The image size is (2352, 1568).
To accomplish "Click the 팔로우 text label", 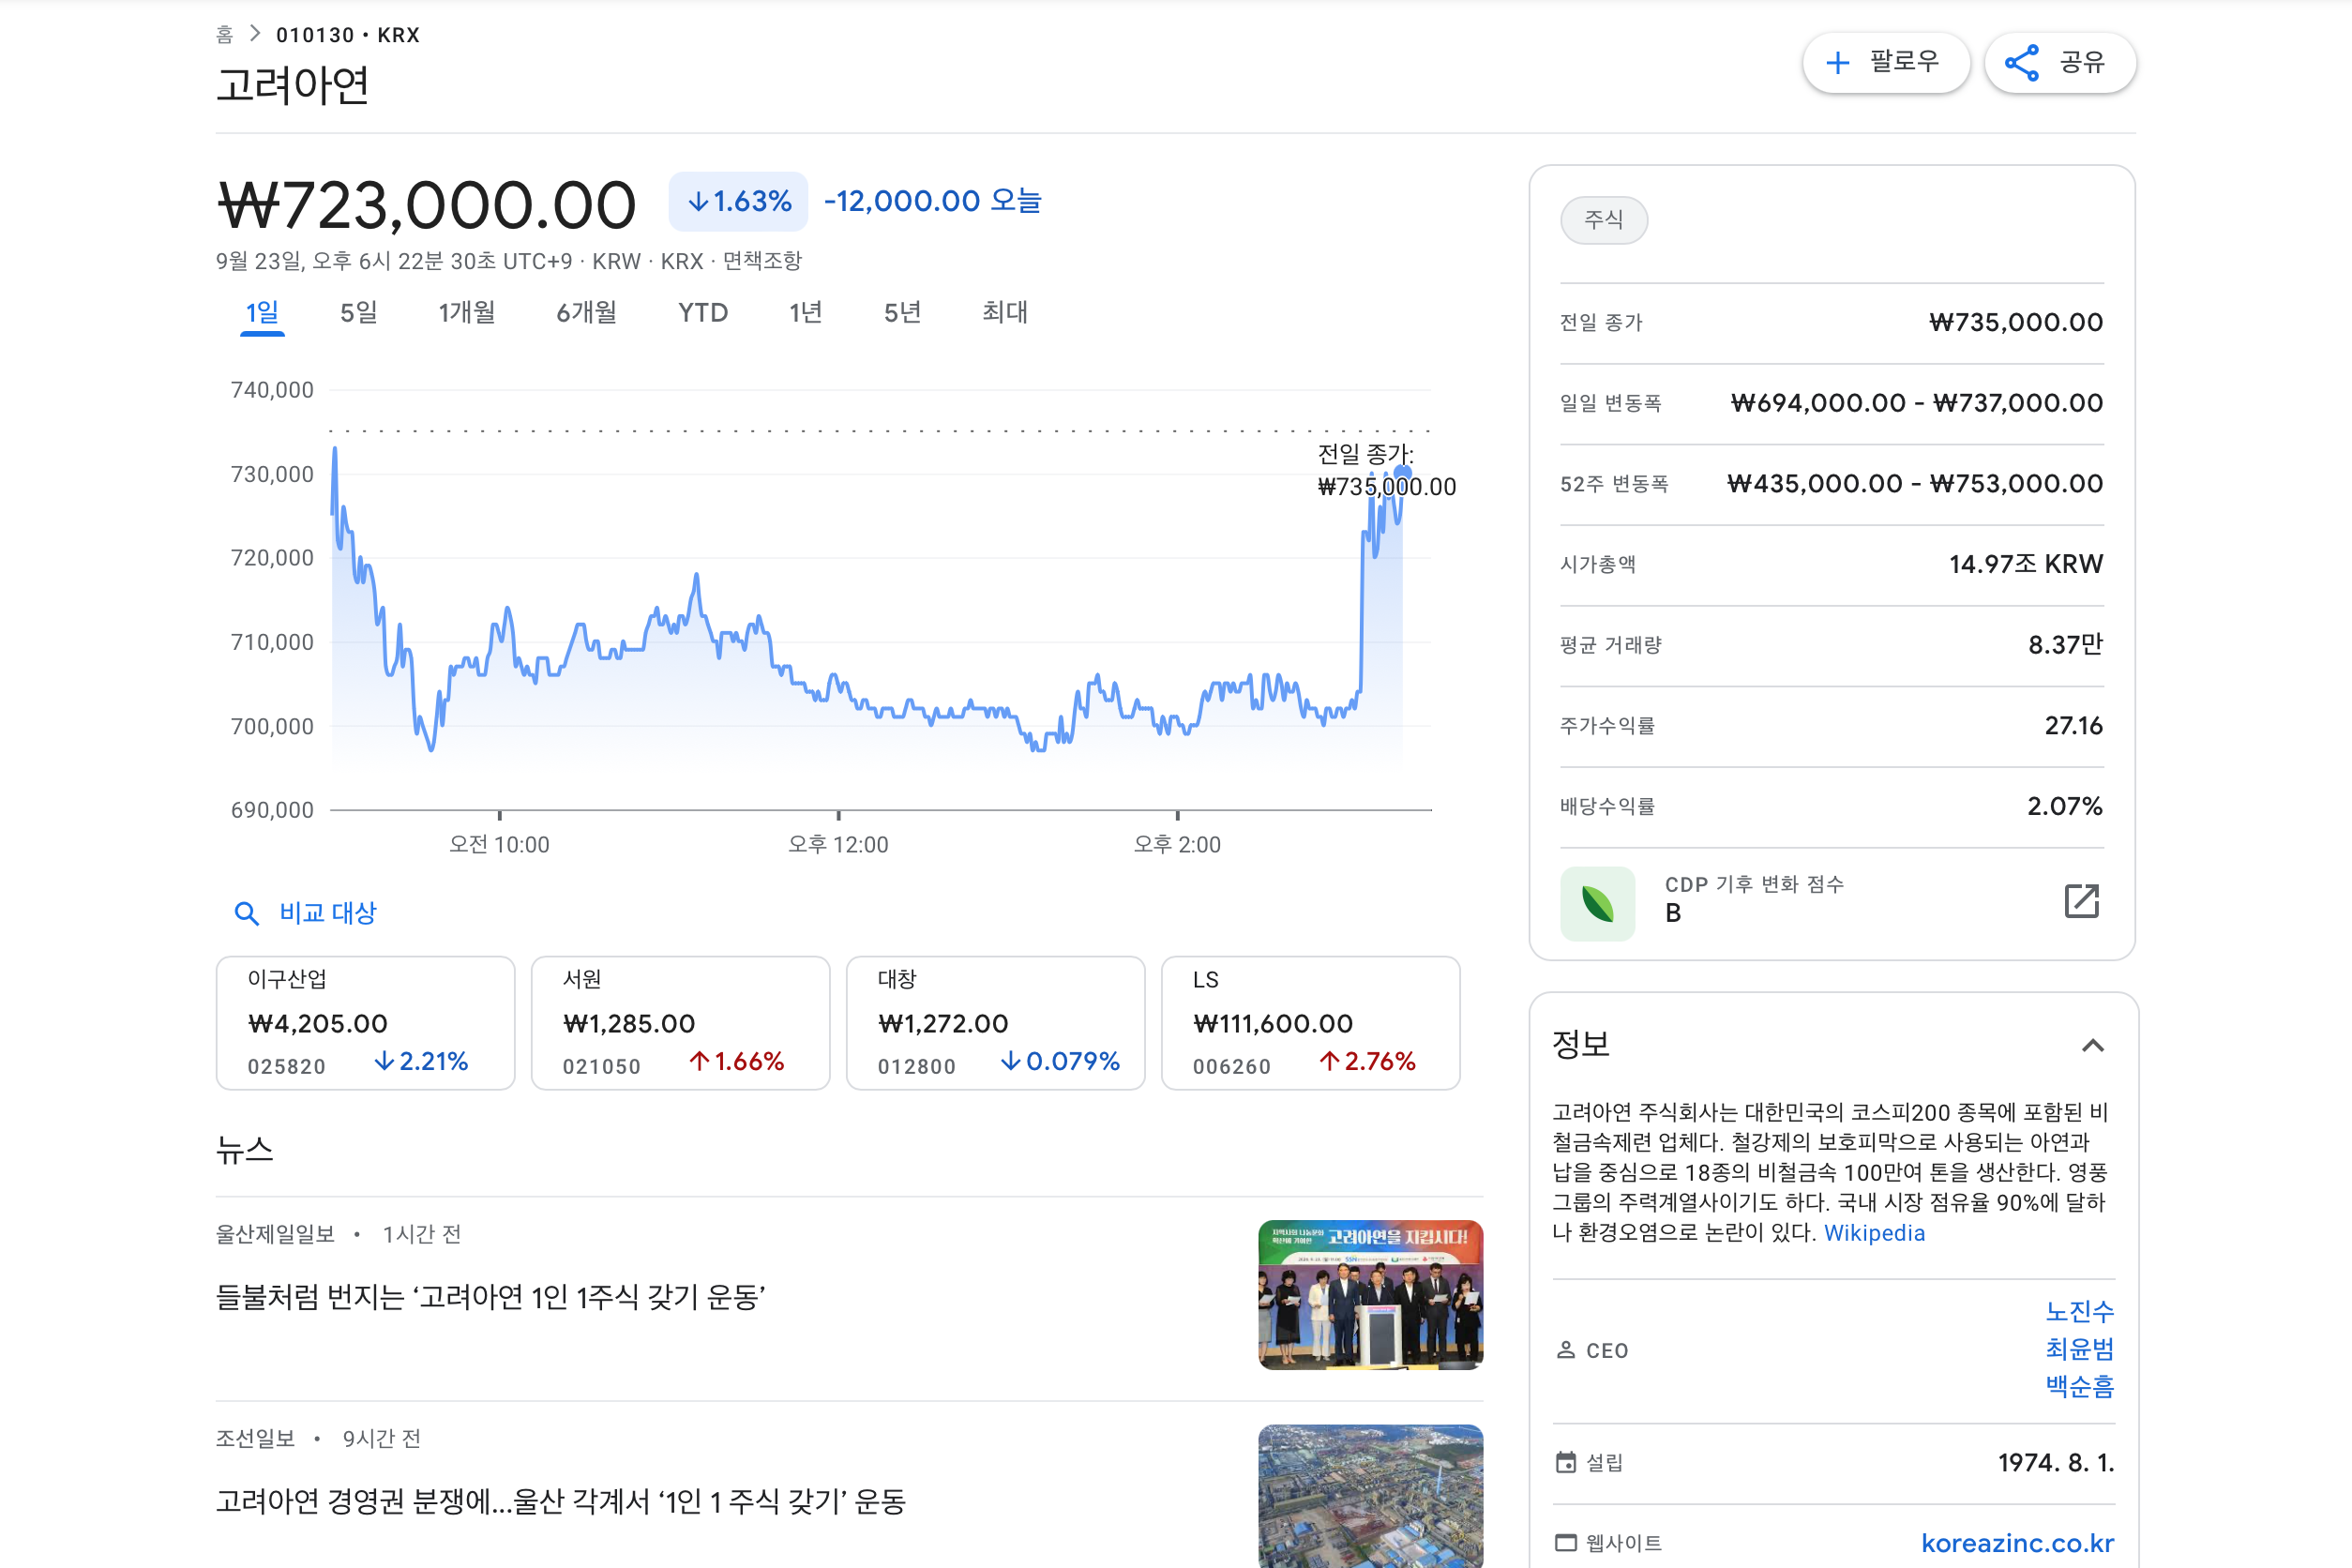I will tap(1905, 62).
